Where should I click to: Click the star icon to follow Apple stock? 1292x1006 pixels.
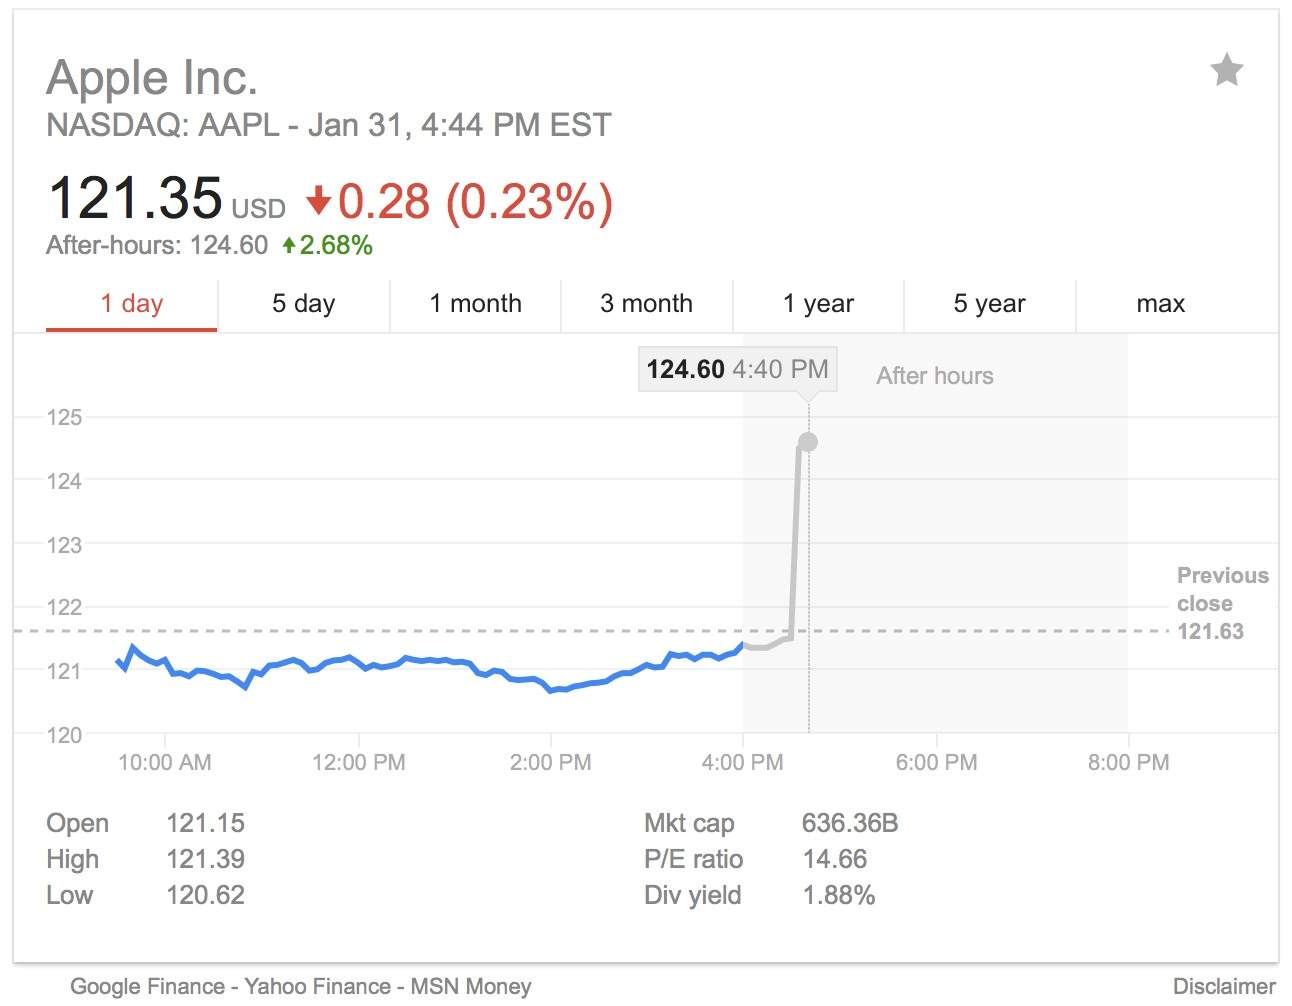tap(1226, 71)
